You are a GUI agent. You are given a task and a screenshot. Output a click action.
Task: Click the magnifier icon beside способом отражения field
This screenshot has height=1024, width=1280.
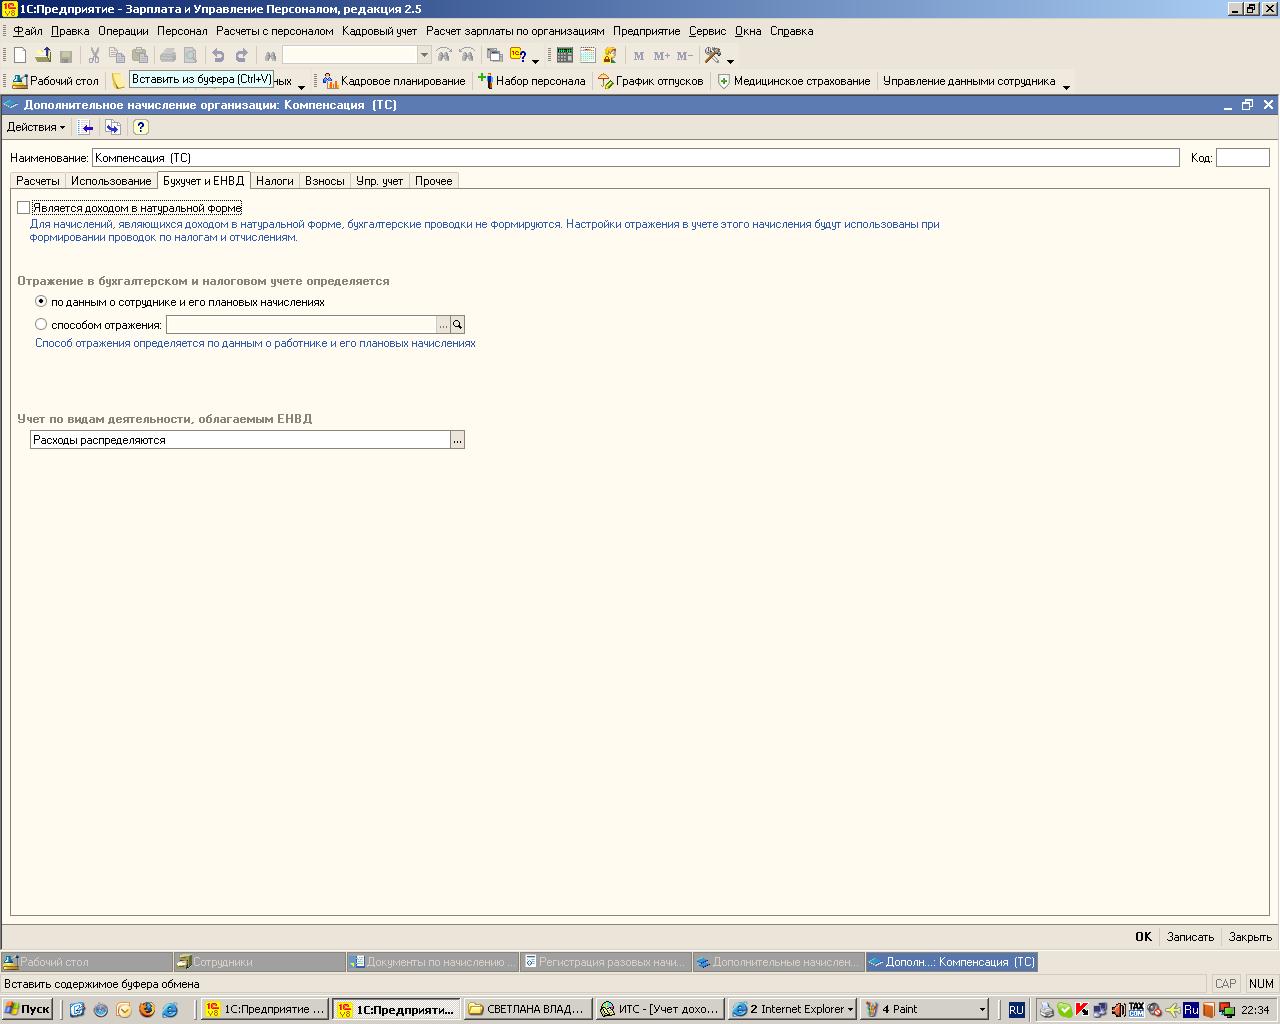pos(457,325)
